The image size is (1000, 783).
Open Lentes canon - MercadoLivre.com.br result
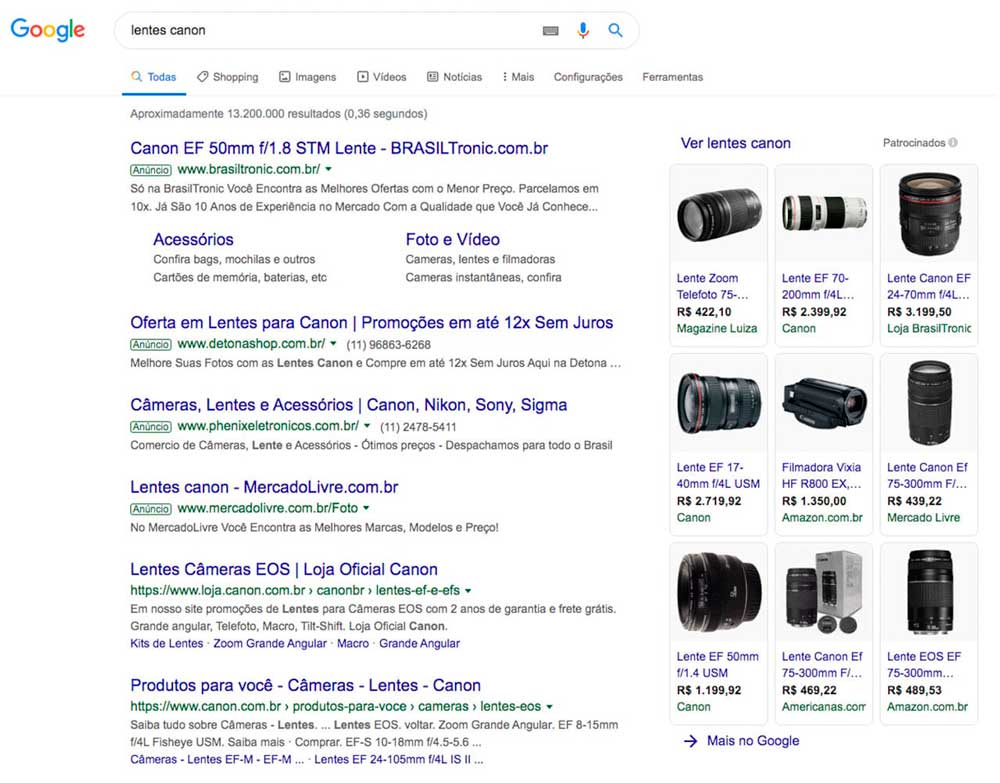coord(264,487)
